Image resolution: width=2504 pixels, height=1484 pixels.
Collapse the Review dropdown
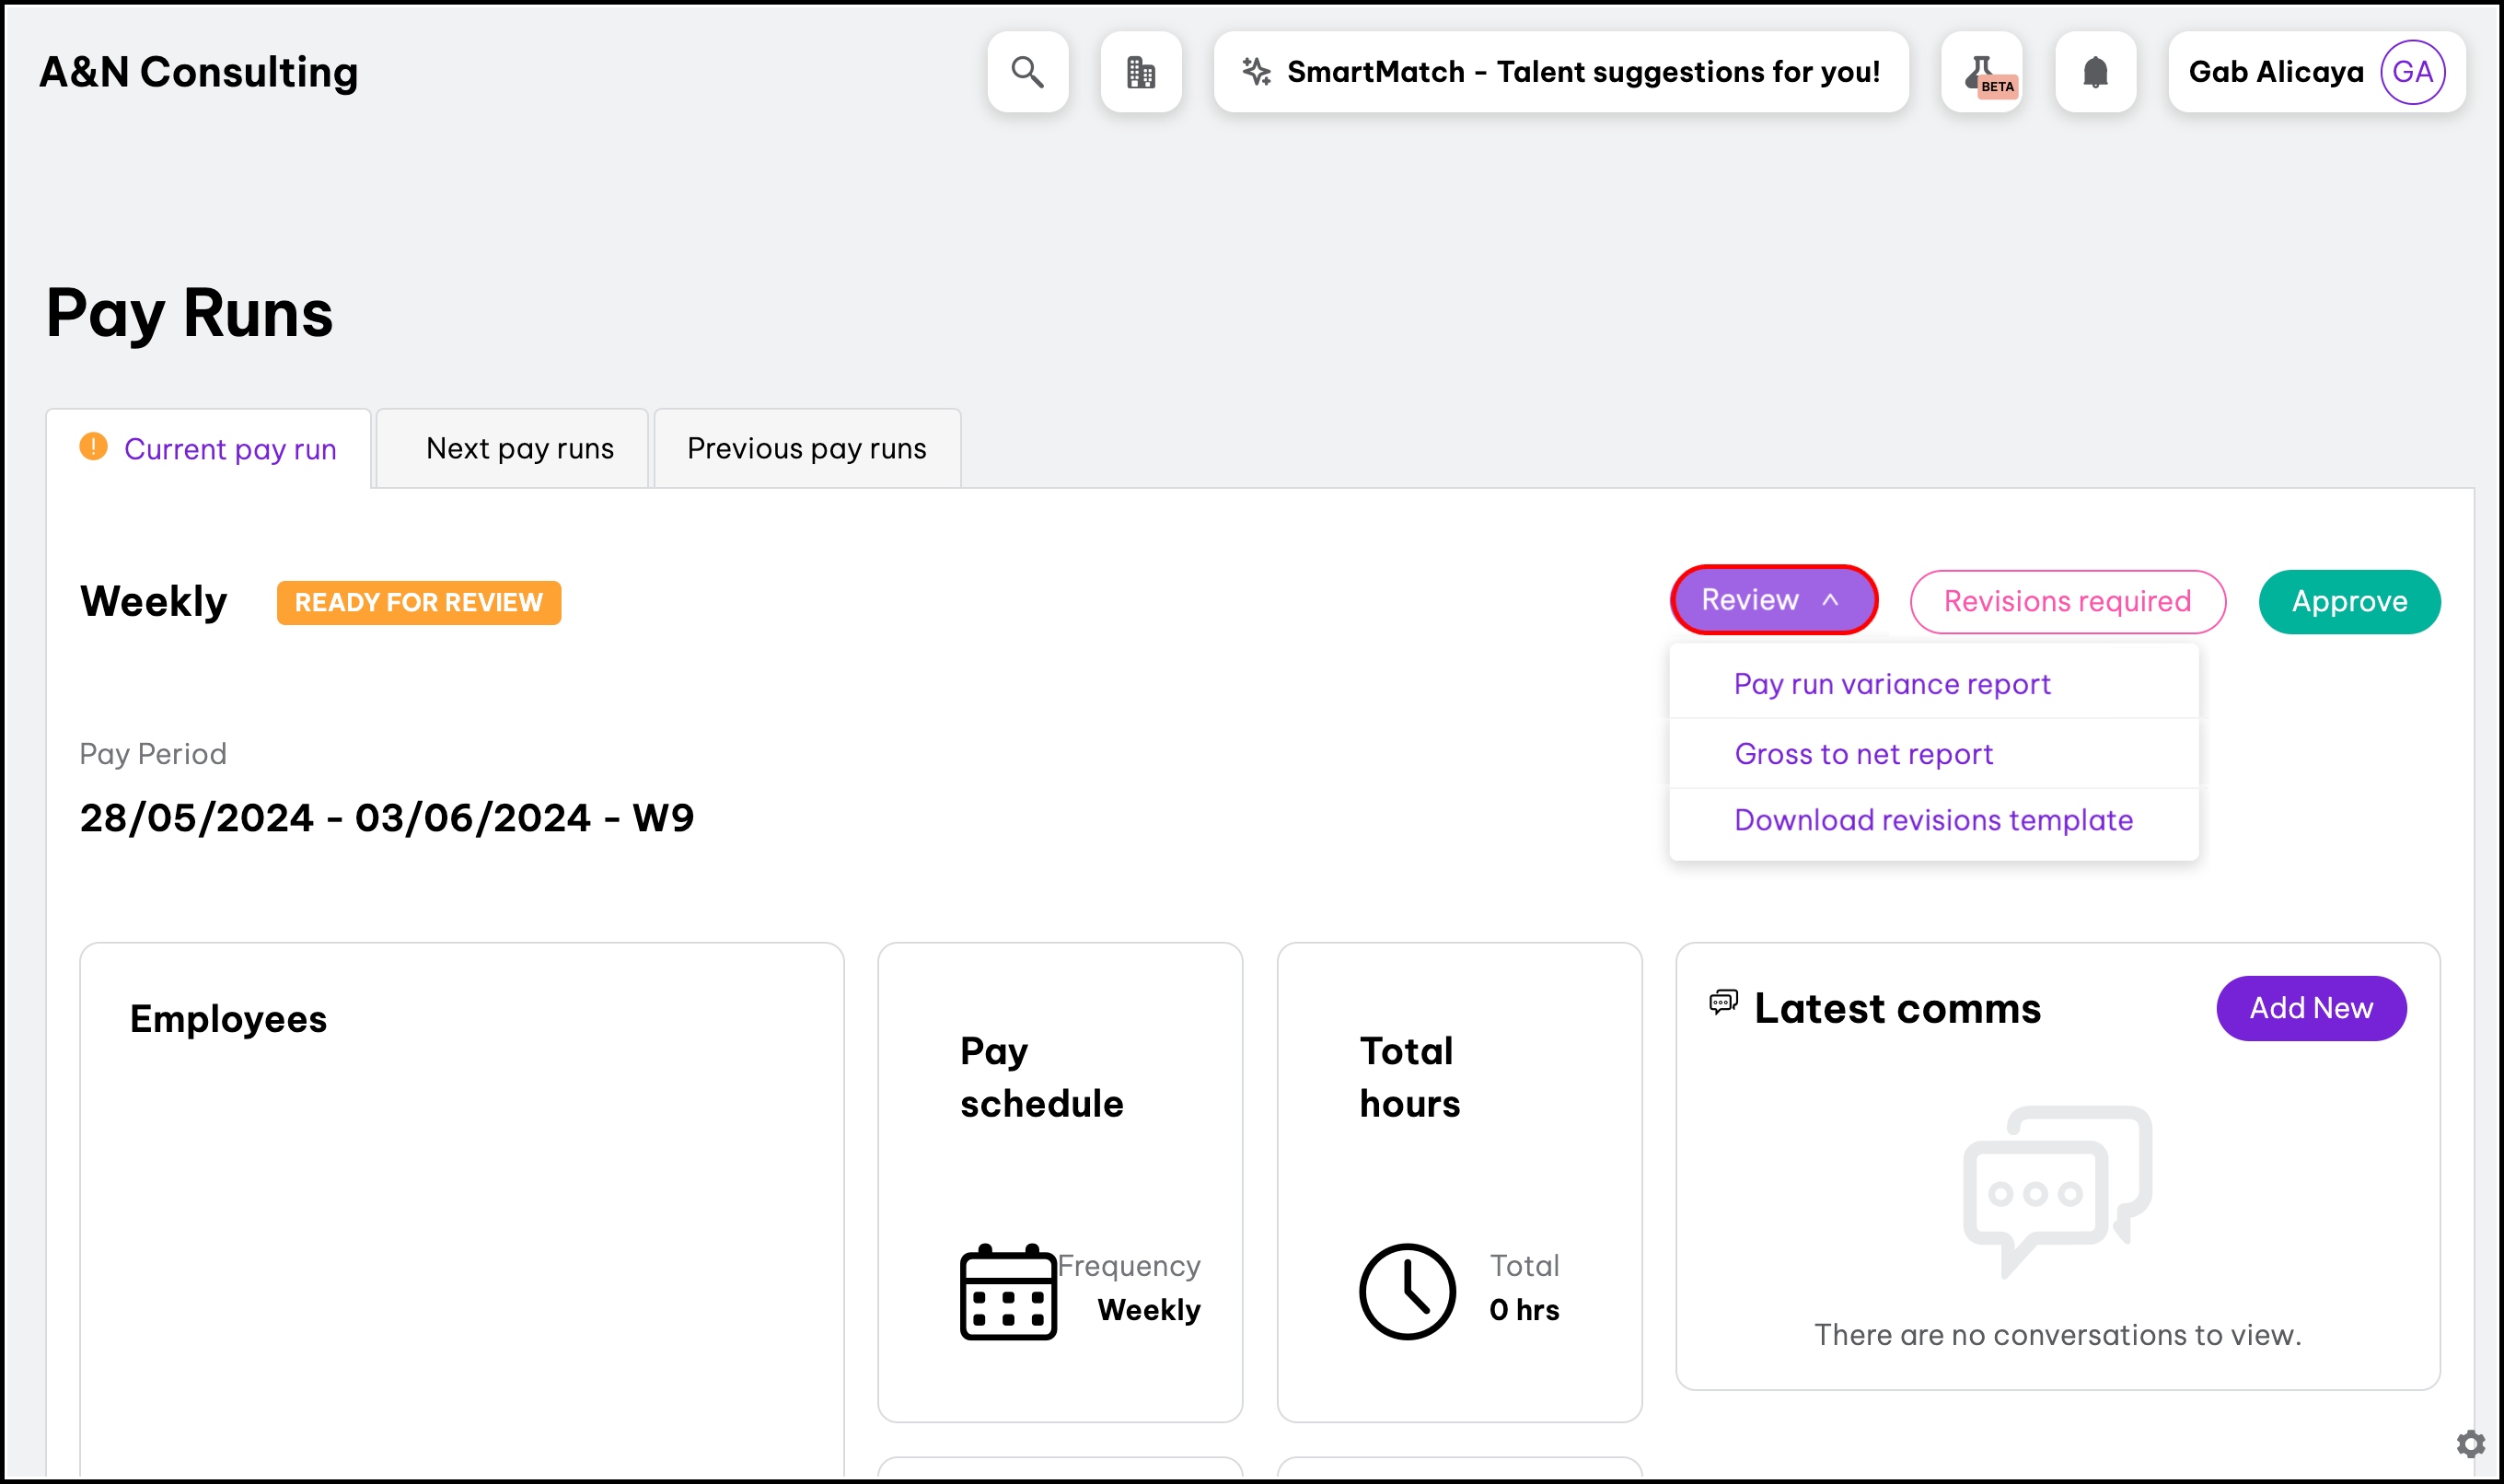click(x=1773, y=600)
